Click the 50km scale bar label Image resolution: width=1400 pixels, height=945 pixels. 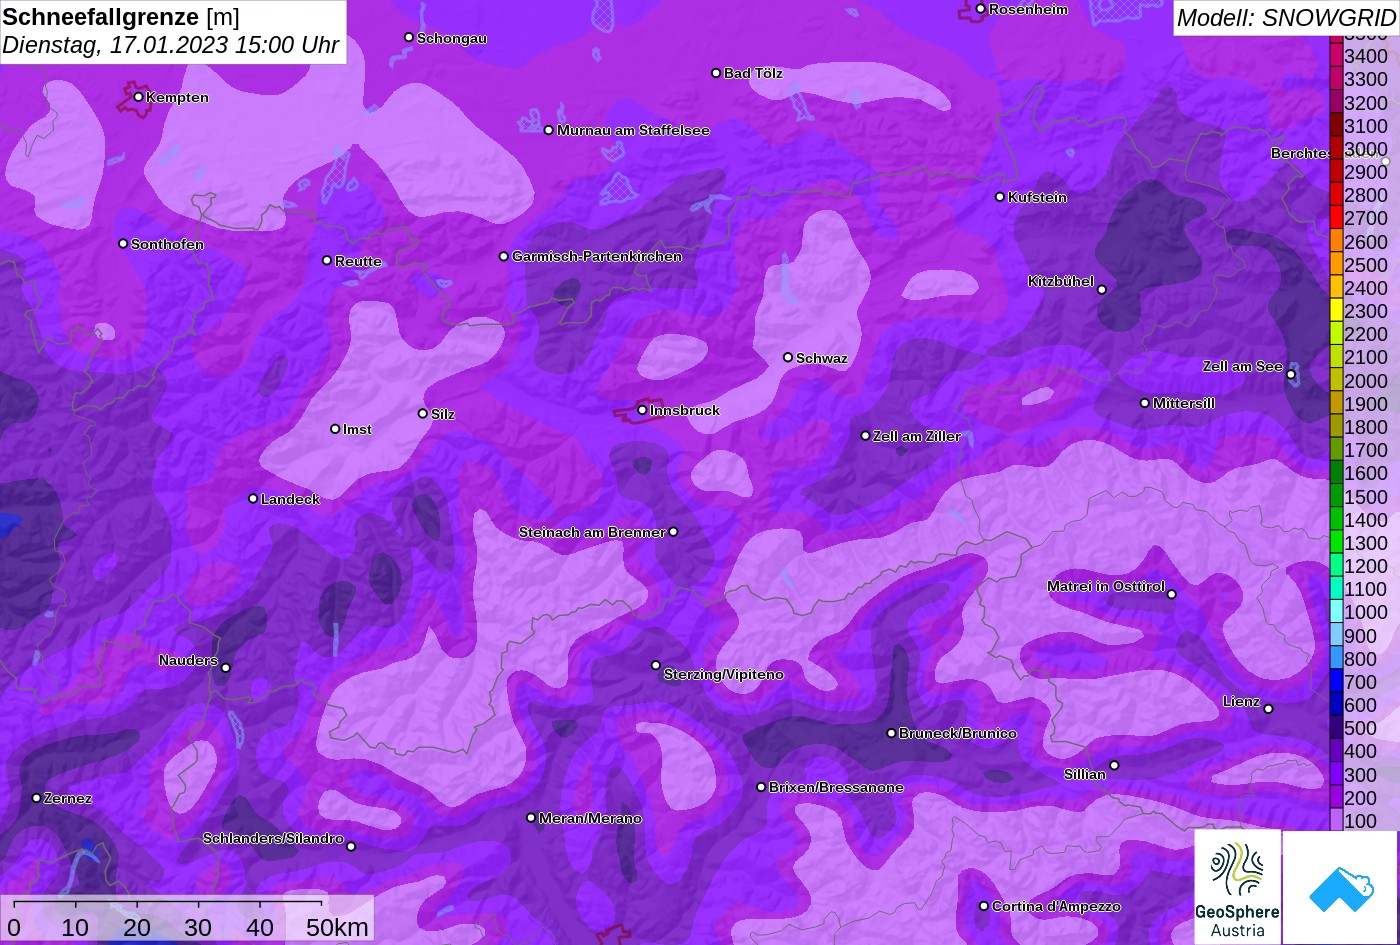coord(337,927)
